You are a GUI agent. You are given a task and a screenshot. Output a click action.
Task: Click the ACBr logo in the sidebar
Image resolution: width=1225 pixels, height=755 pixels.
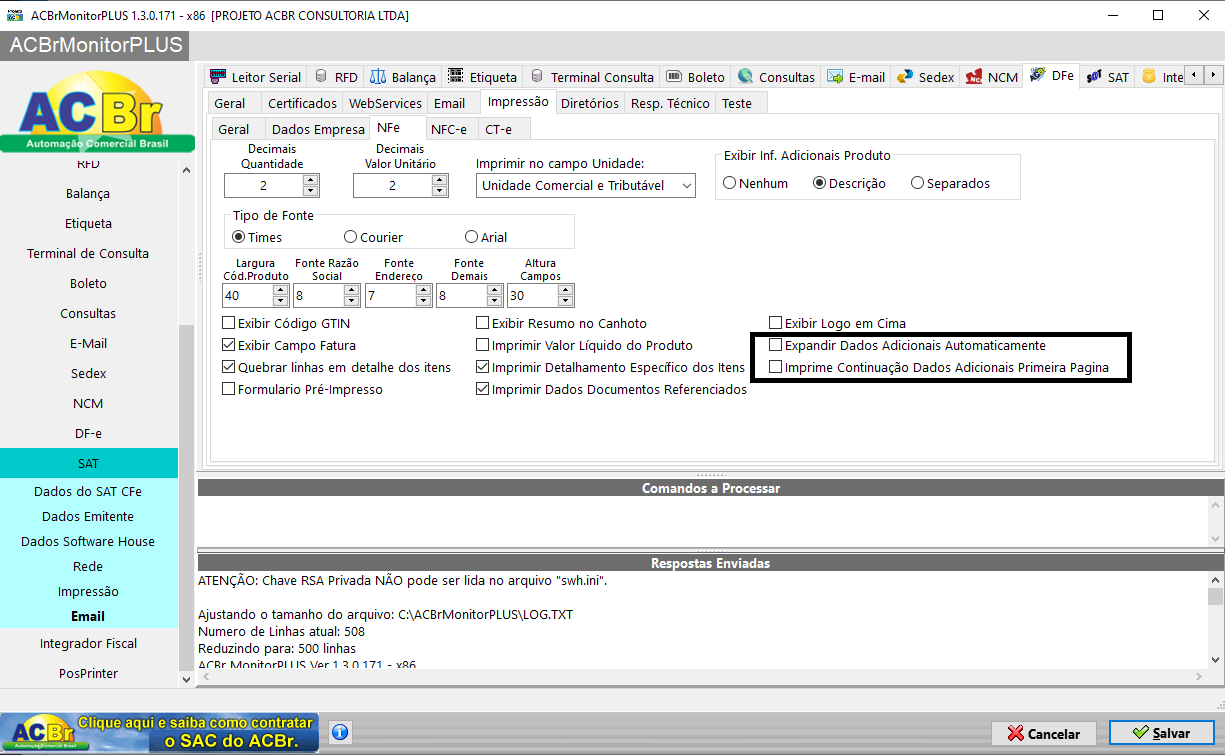[x=97, y=112]
